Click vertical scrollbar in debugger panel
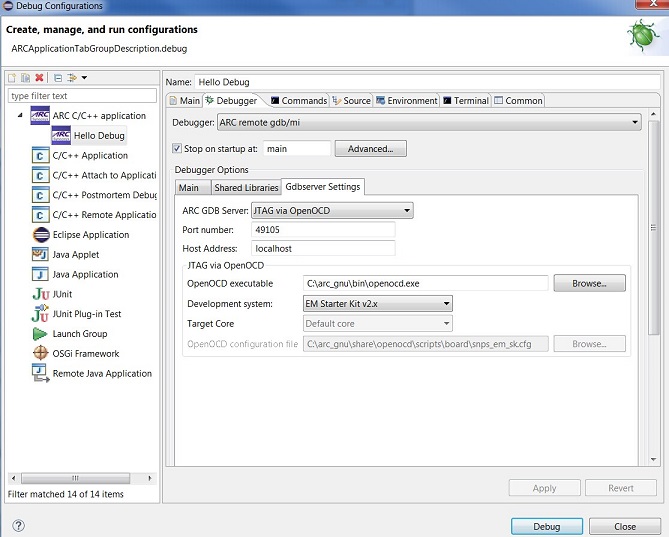The image size is (669, 537). [653, 227]
